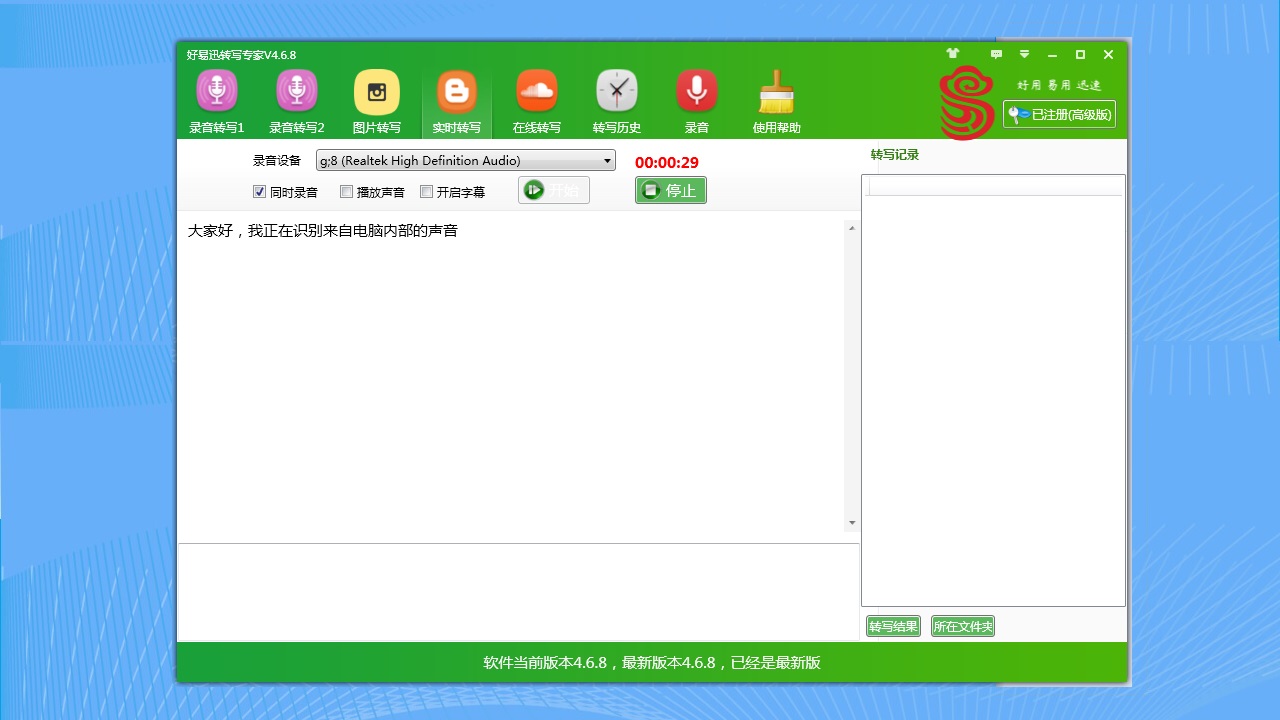Enable the 播放声音 checkbox

(346, 191)
